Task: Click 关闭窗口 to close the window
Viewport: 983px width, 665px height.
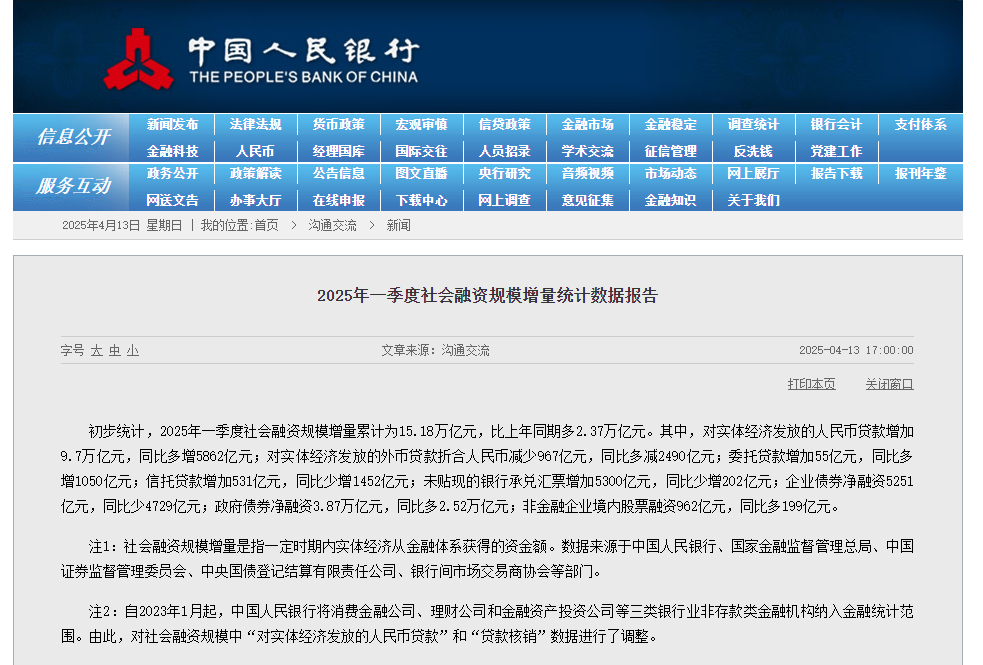Action: (889, 384)
